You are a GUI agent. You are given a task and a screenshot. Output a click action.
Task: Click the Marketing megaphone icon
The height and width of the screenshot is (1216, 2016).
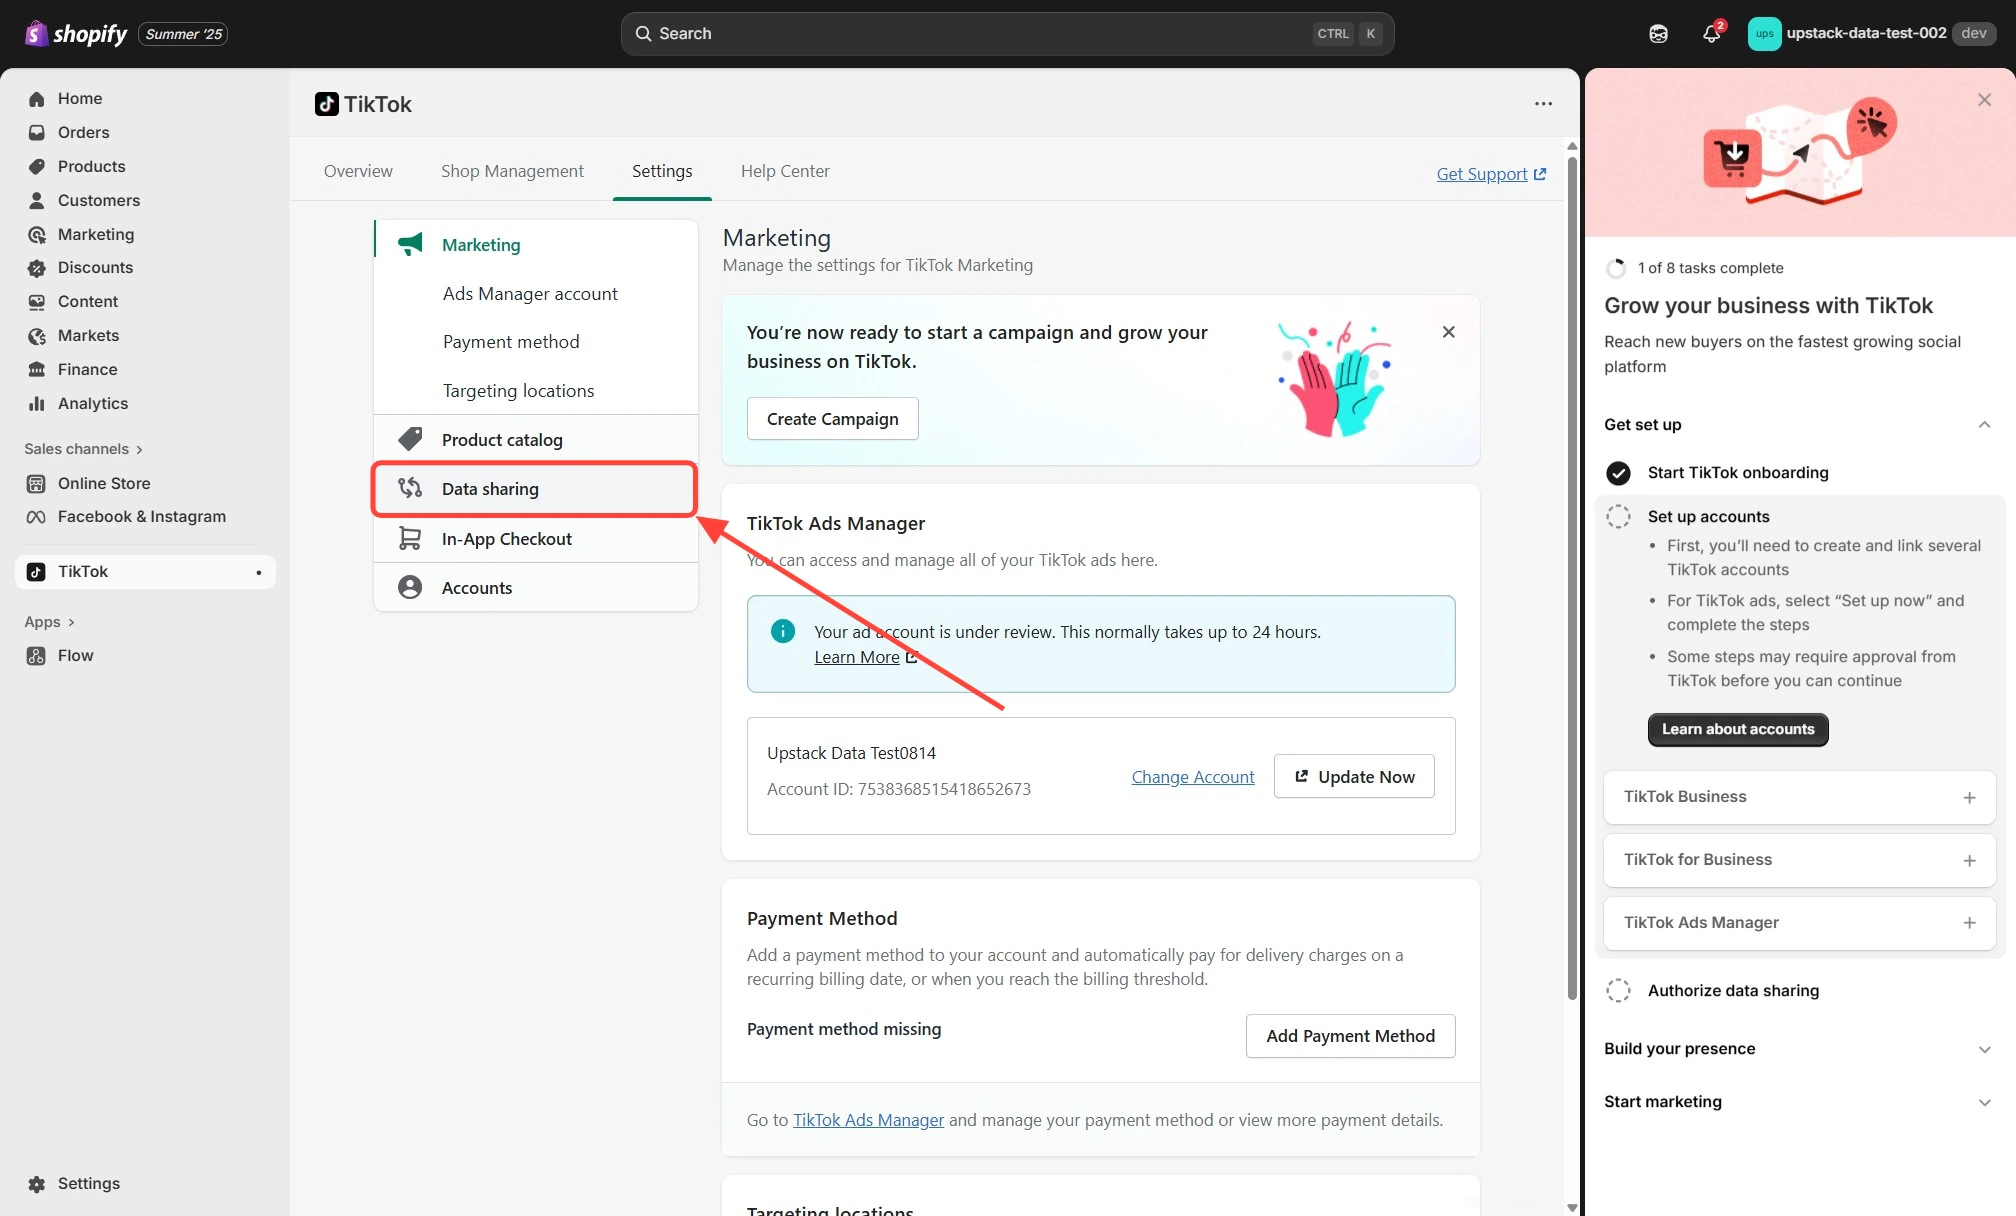(x=410, y=244)
